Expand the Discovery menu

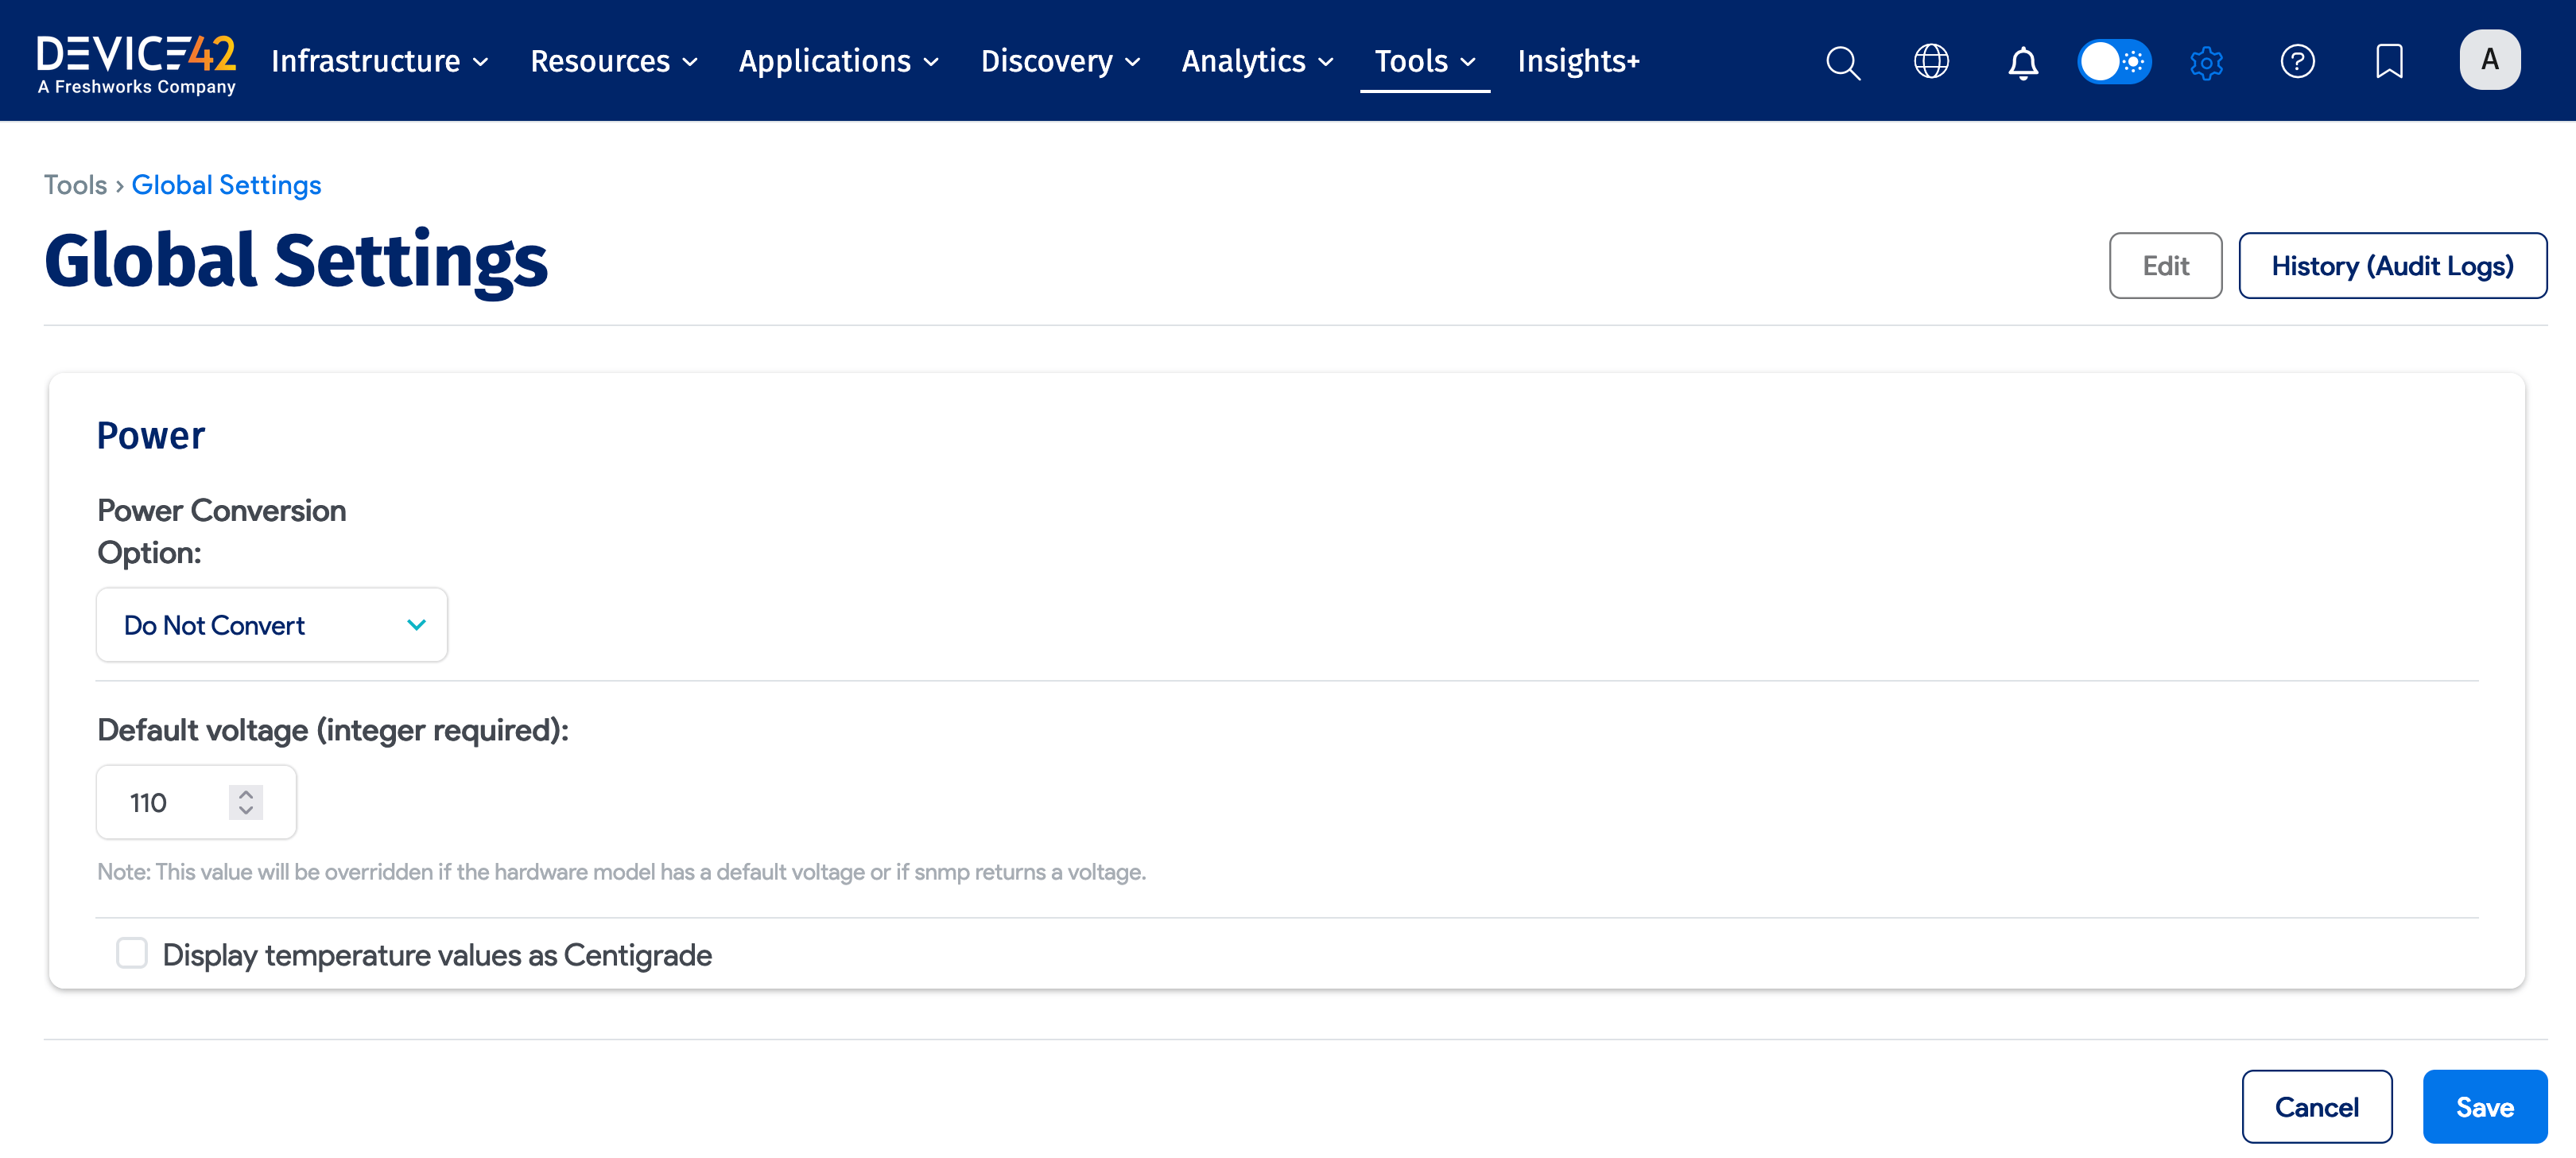(x=1059, y=62)
